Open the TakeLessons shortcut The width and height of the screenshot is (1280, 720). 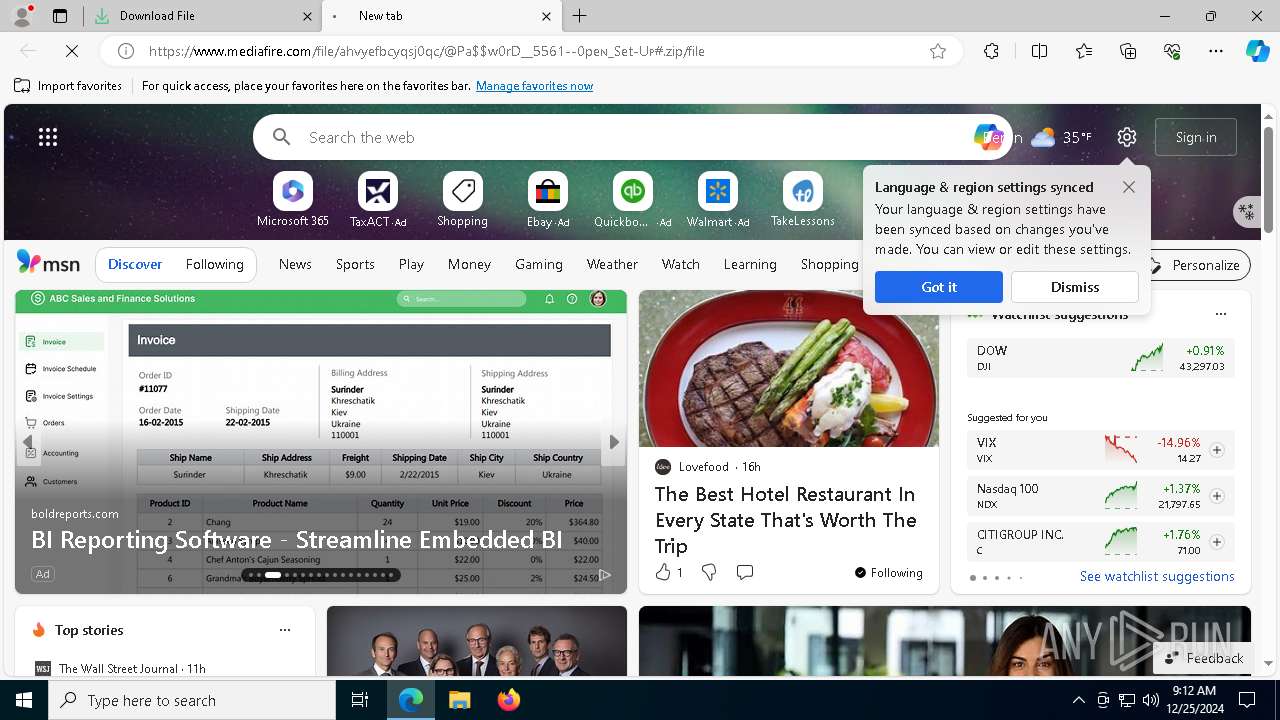tap(802, 200)
